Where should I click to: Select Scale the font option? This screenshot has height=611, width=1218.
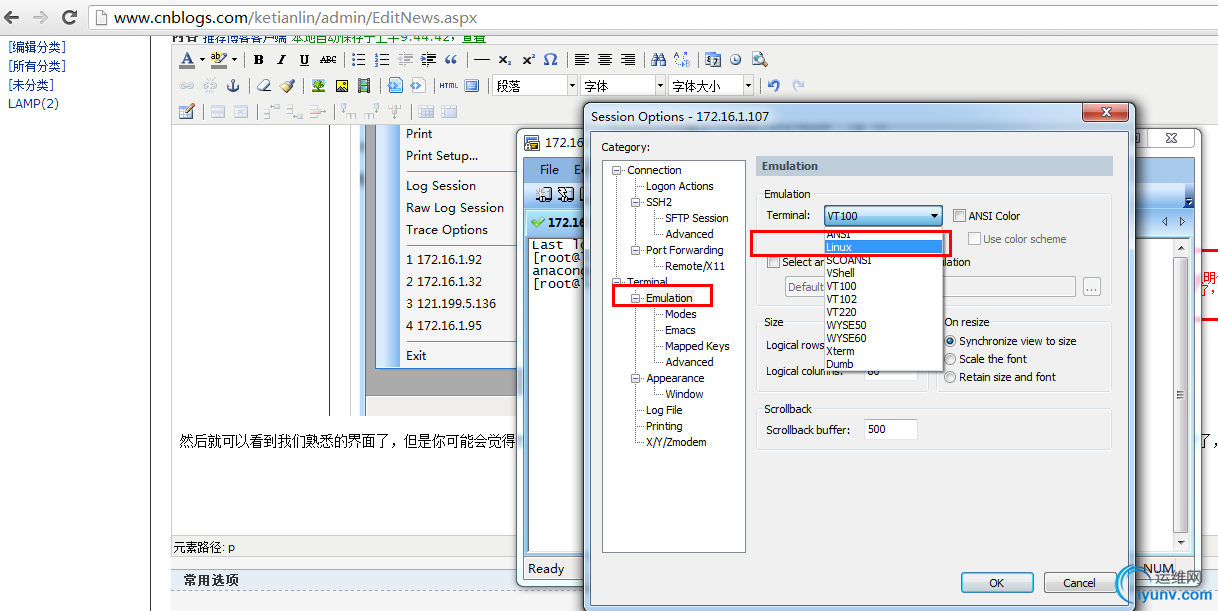(x=950, y=359)
